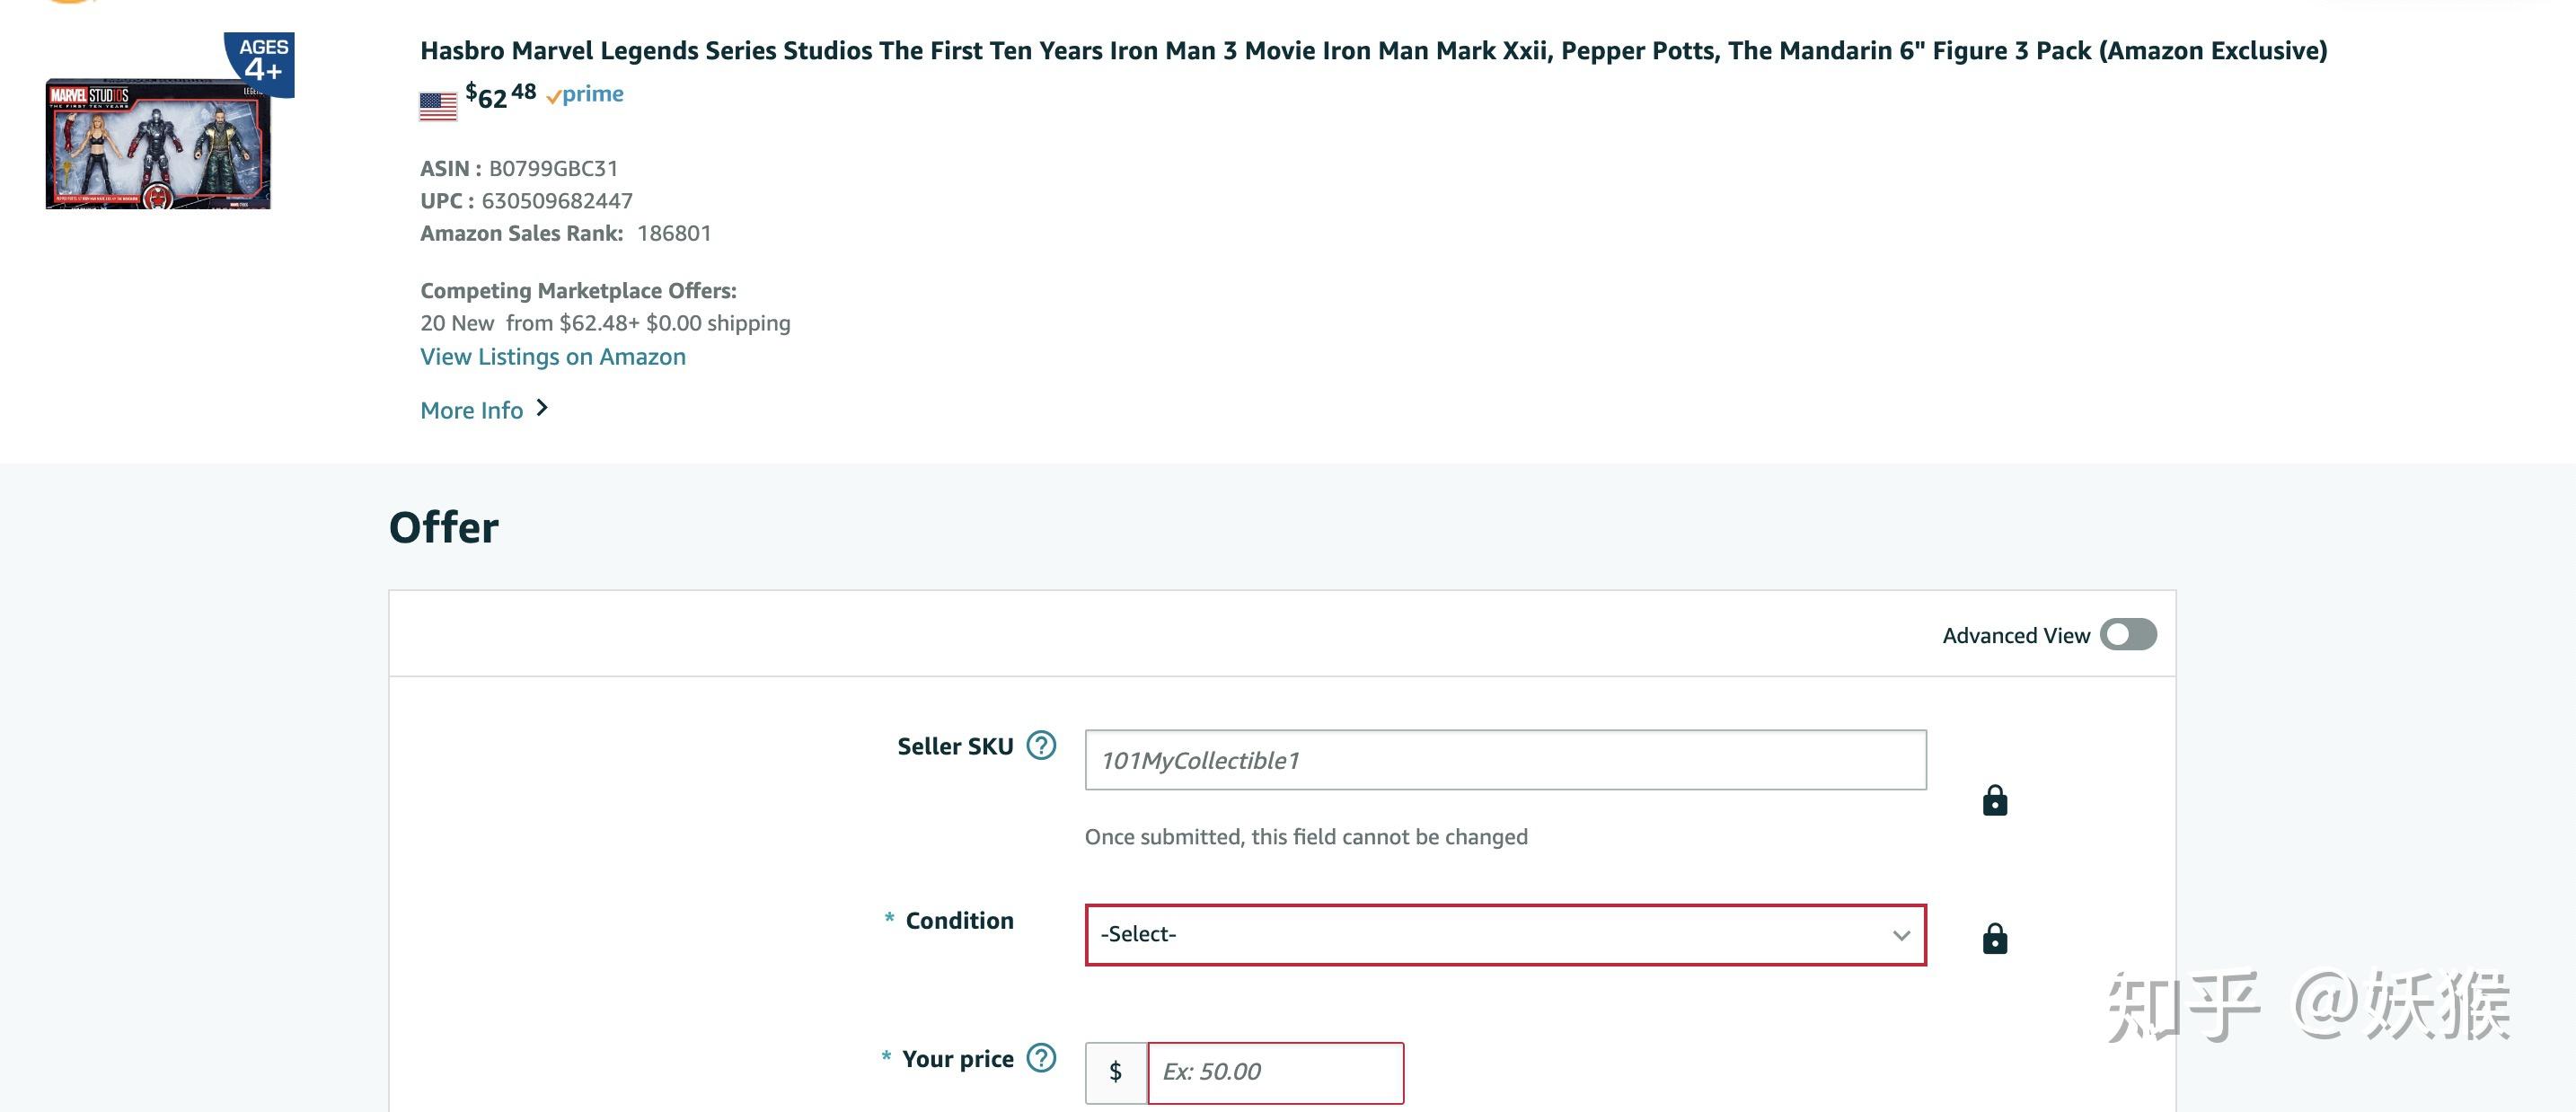This screenshot has width=2576, height=1112.
Task: Focus the Seller SKU input field
Action: pyautogui.click(x=1504, y=760)
